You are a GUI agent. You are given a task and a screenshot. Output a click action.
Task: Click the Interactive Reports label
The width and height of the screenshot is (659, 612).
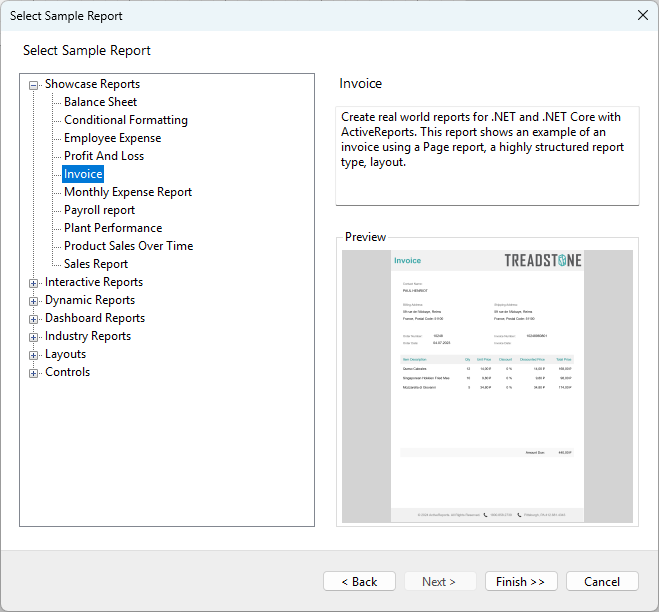pyautogui.click(x=94, y=282)
